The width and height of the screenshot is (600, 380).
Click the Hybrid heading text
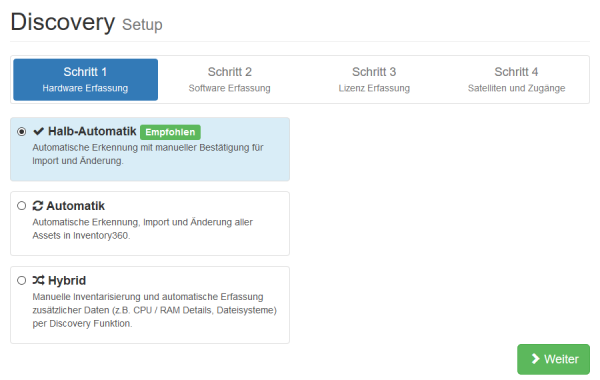(67, 281)
